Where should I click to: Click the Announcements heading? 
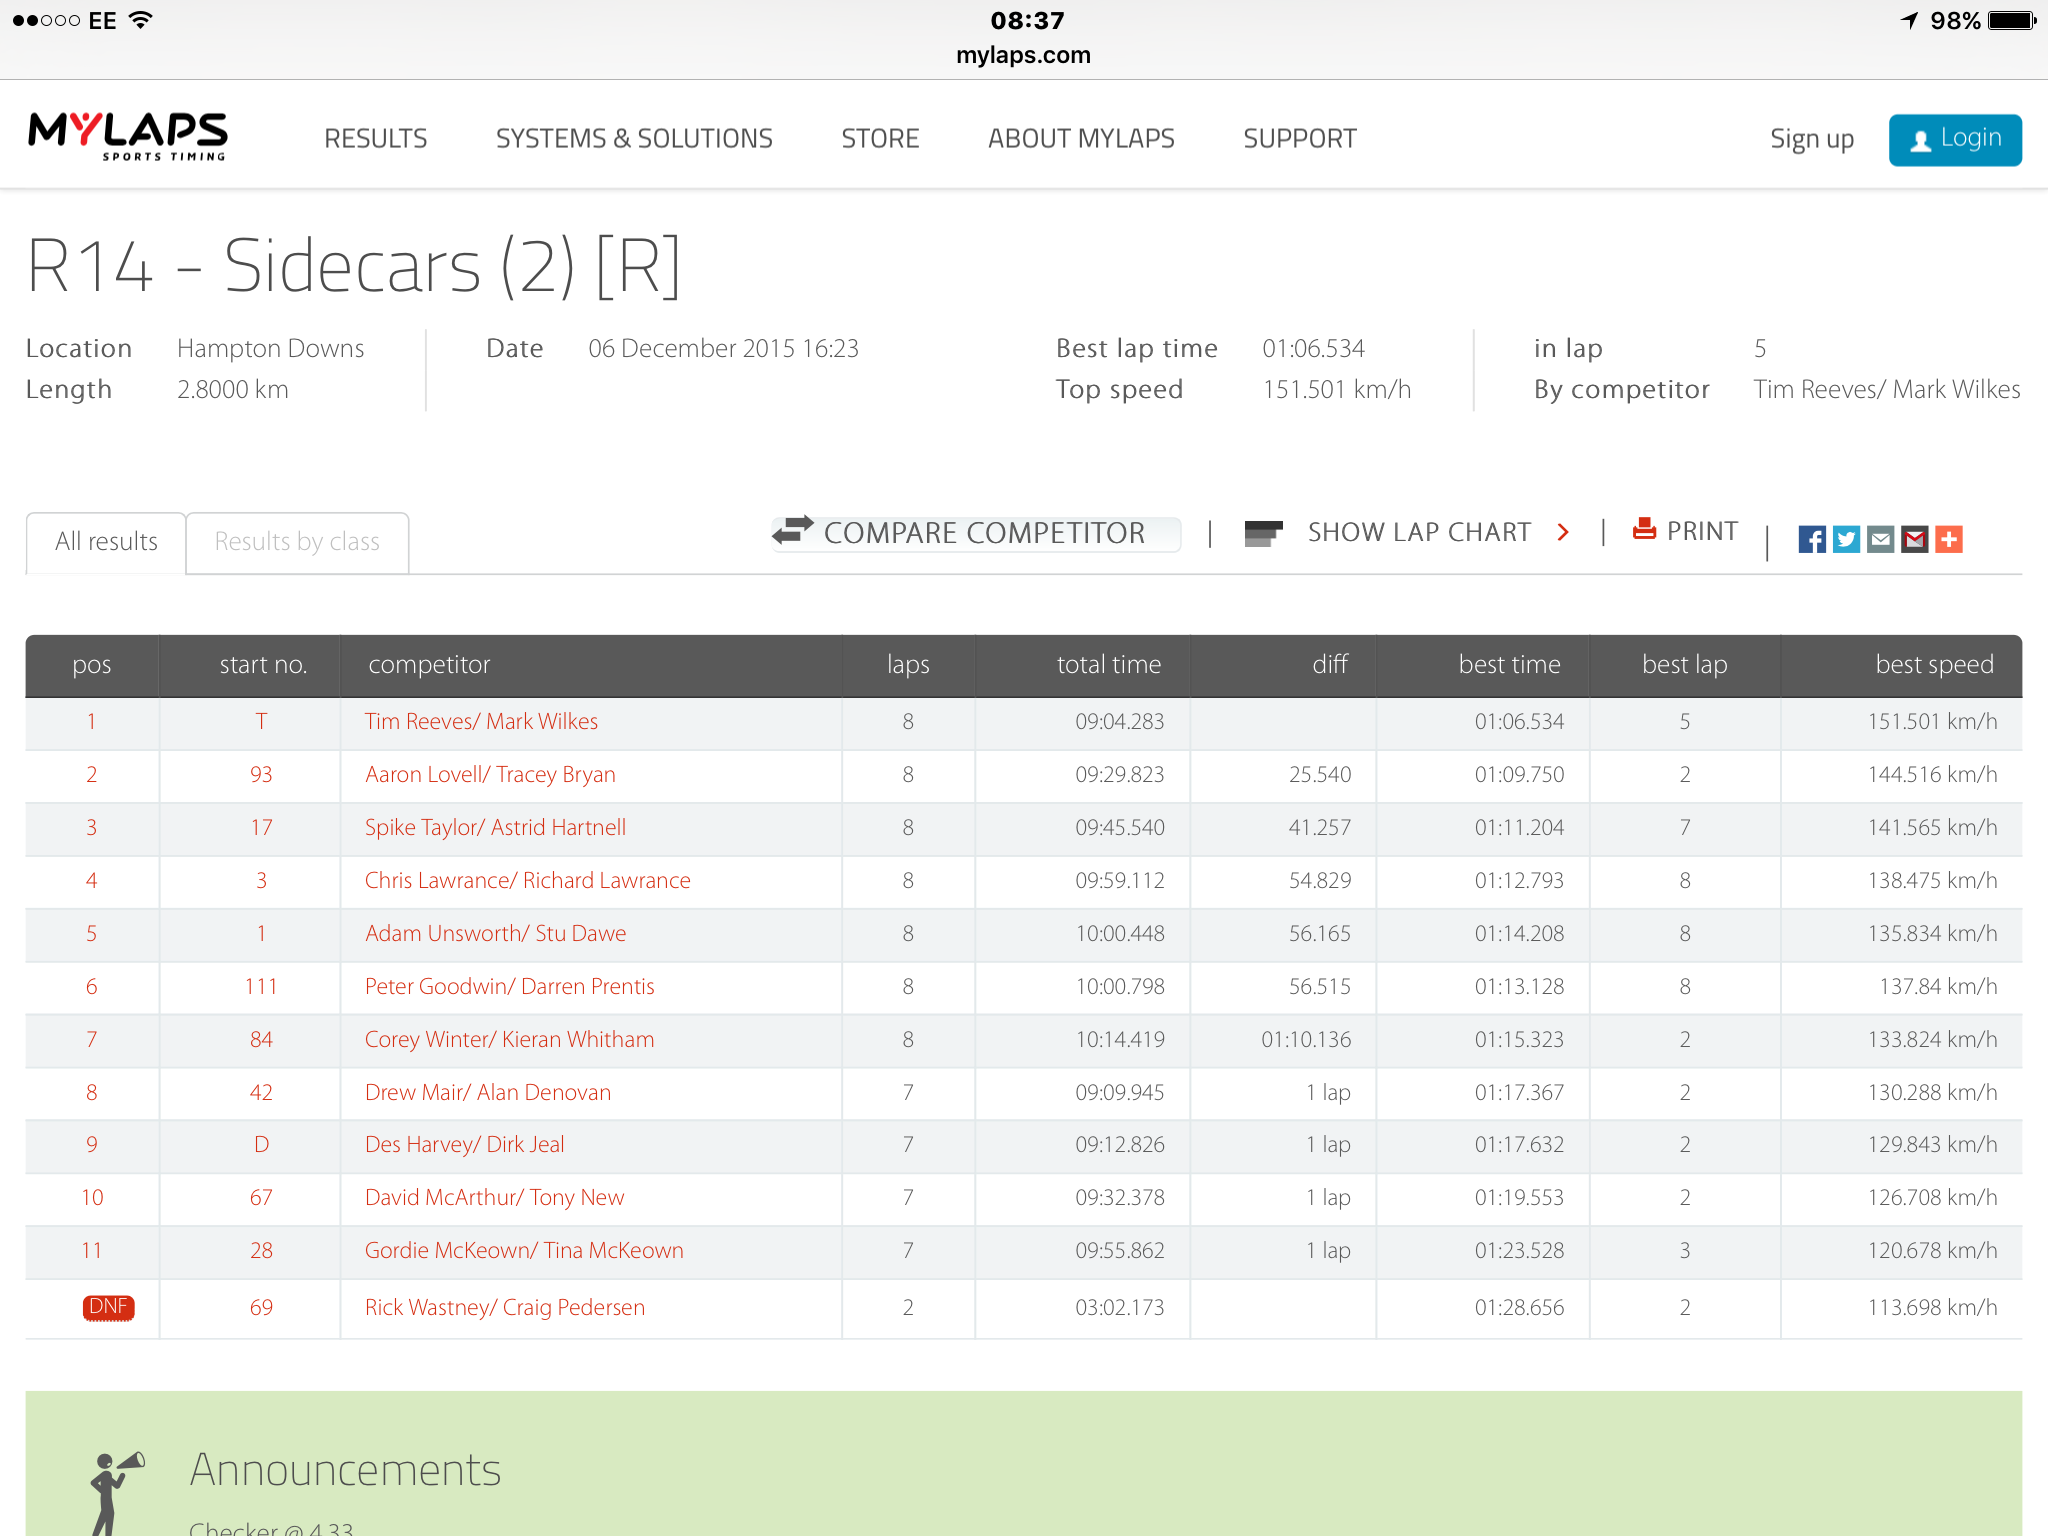pyautogui.click(x=345, y=1470)
